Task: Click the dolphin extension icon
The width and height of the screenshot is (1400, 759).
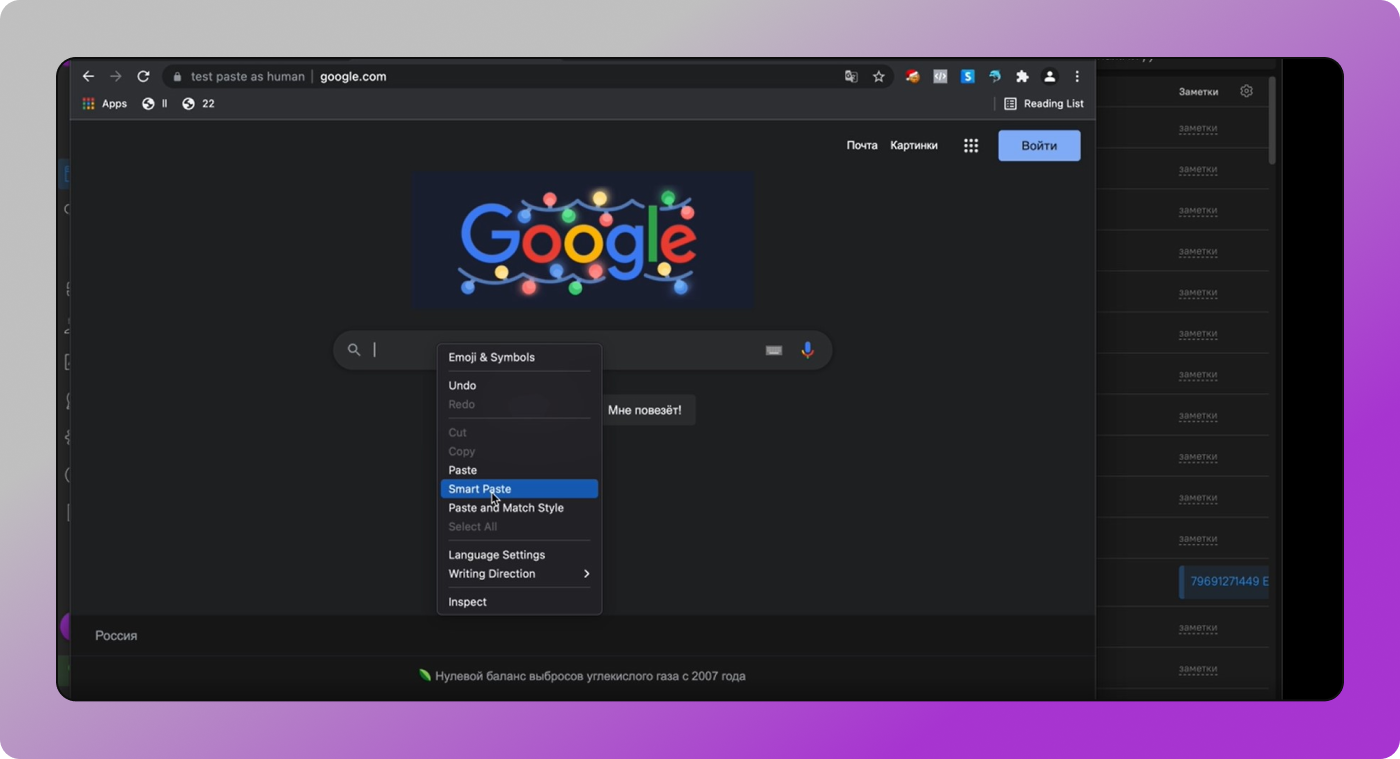Action: 995,76
